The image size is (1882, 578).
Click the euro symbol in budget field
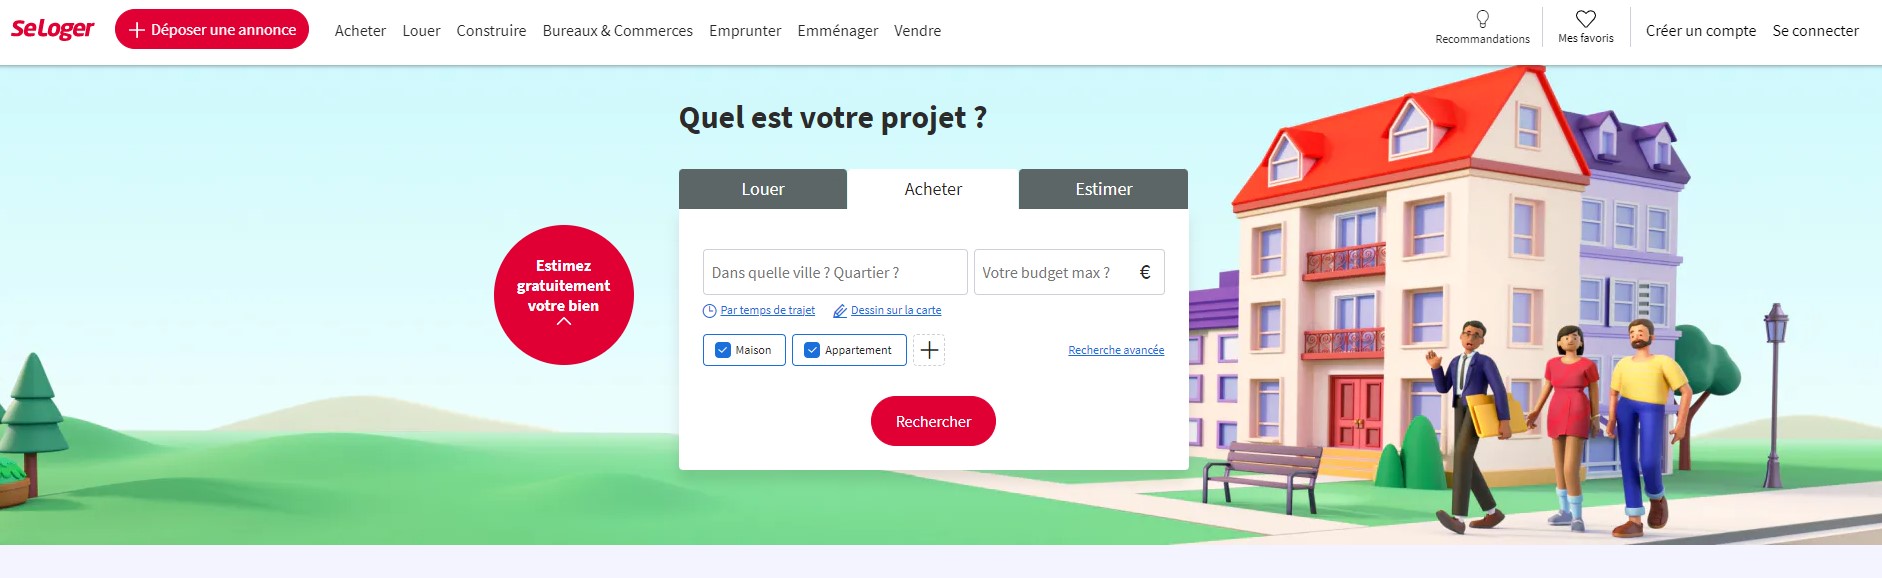tap(1145, 272)
